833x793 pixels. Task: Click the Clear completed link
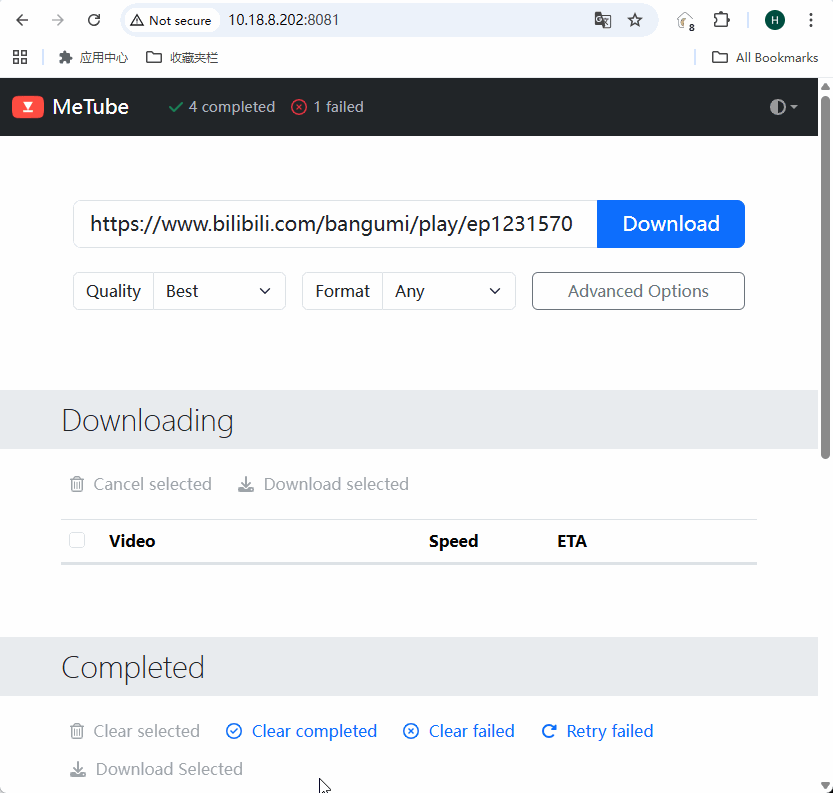point(301,731)
